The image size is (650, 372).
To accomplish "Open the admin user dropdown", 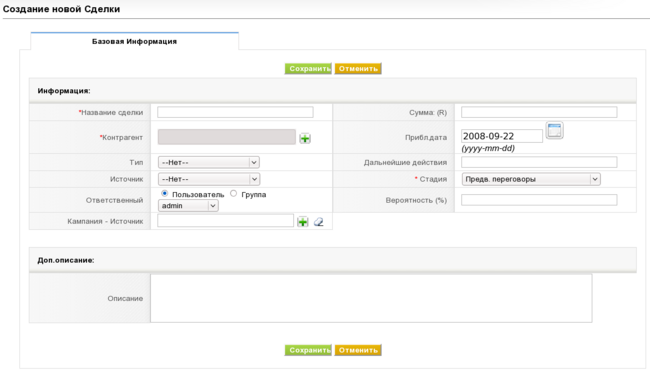I will (188, 206).
